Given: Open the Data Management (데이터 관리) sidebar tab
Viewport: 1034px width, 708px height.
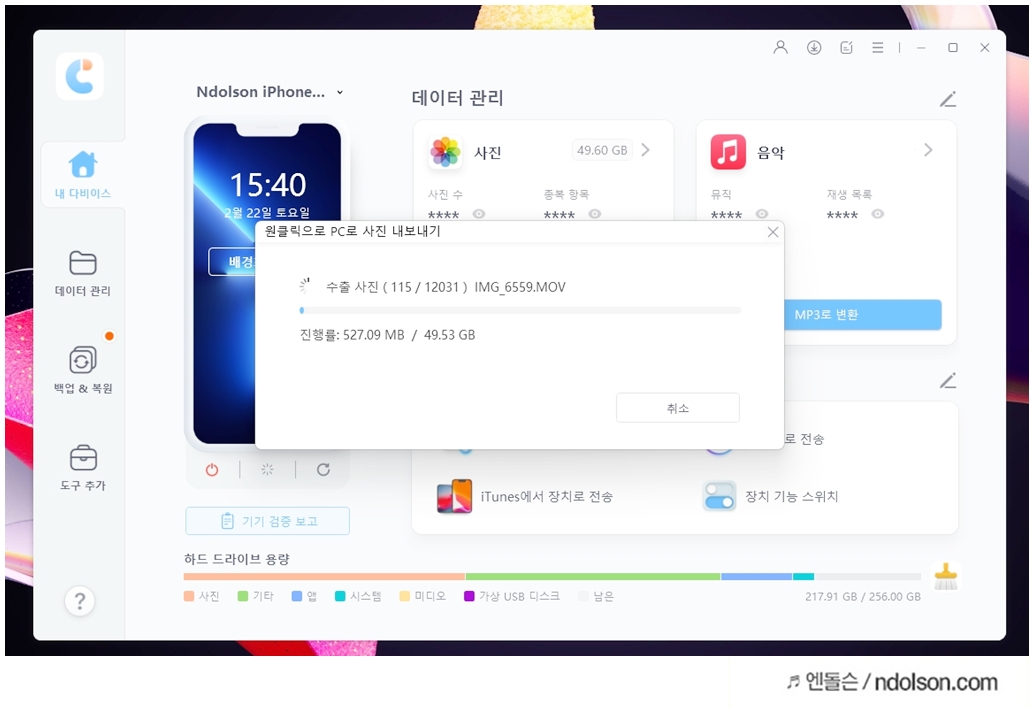Looking at the screenshot, I should (82, 274).
